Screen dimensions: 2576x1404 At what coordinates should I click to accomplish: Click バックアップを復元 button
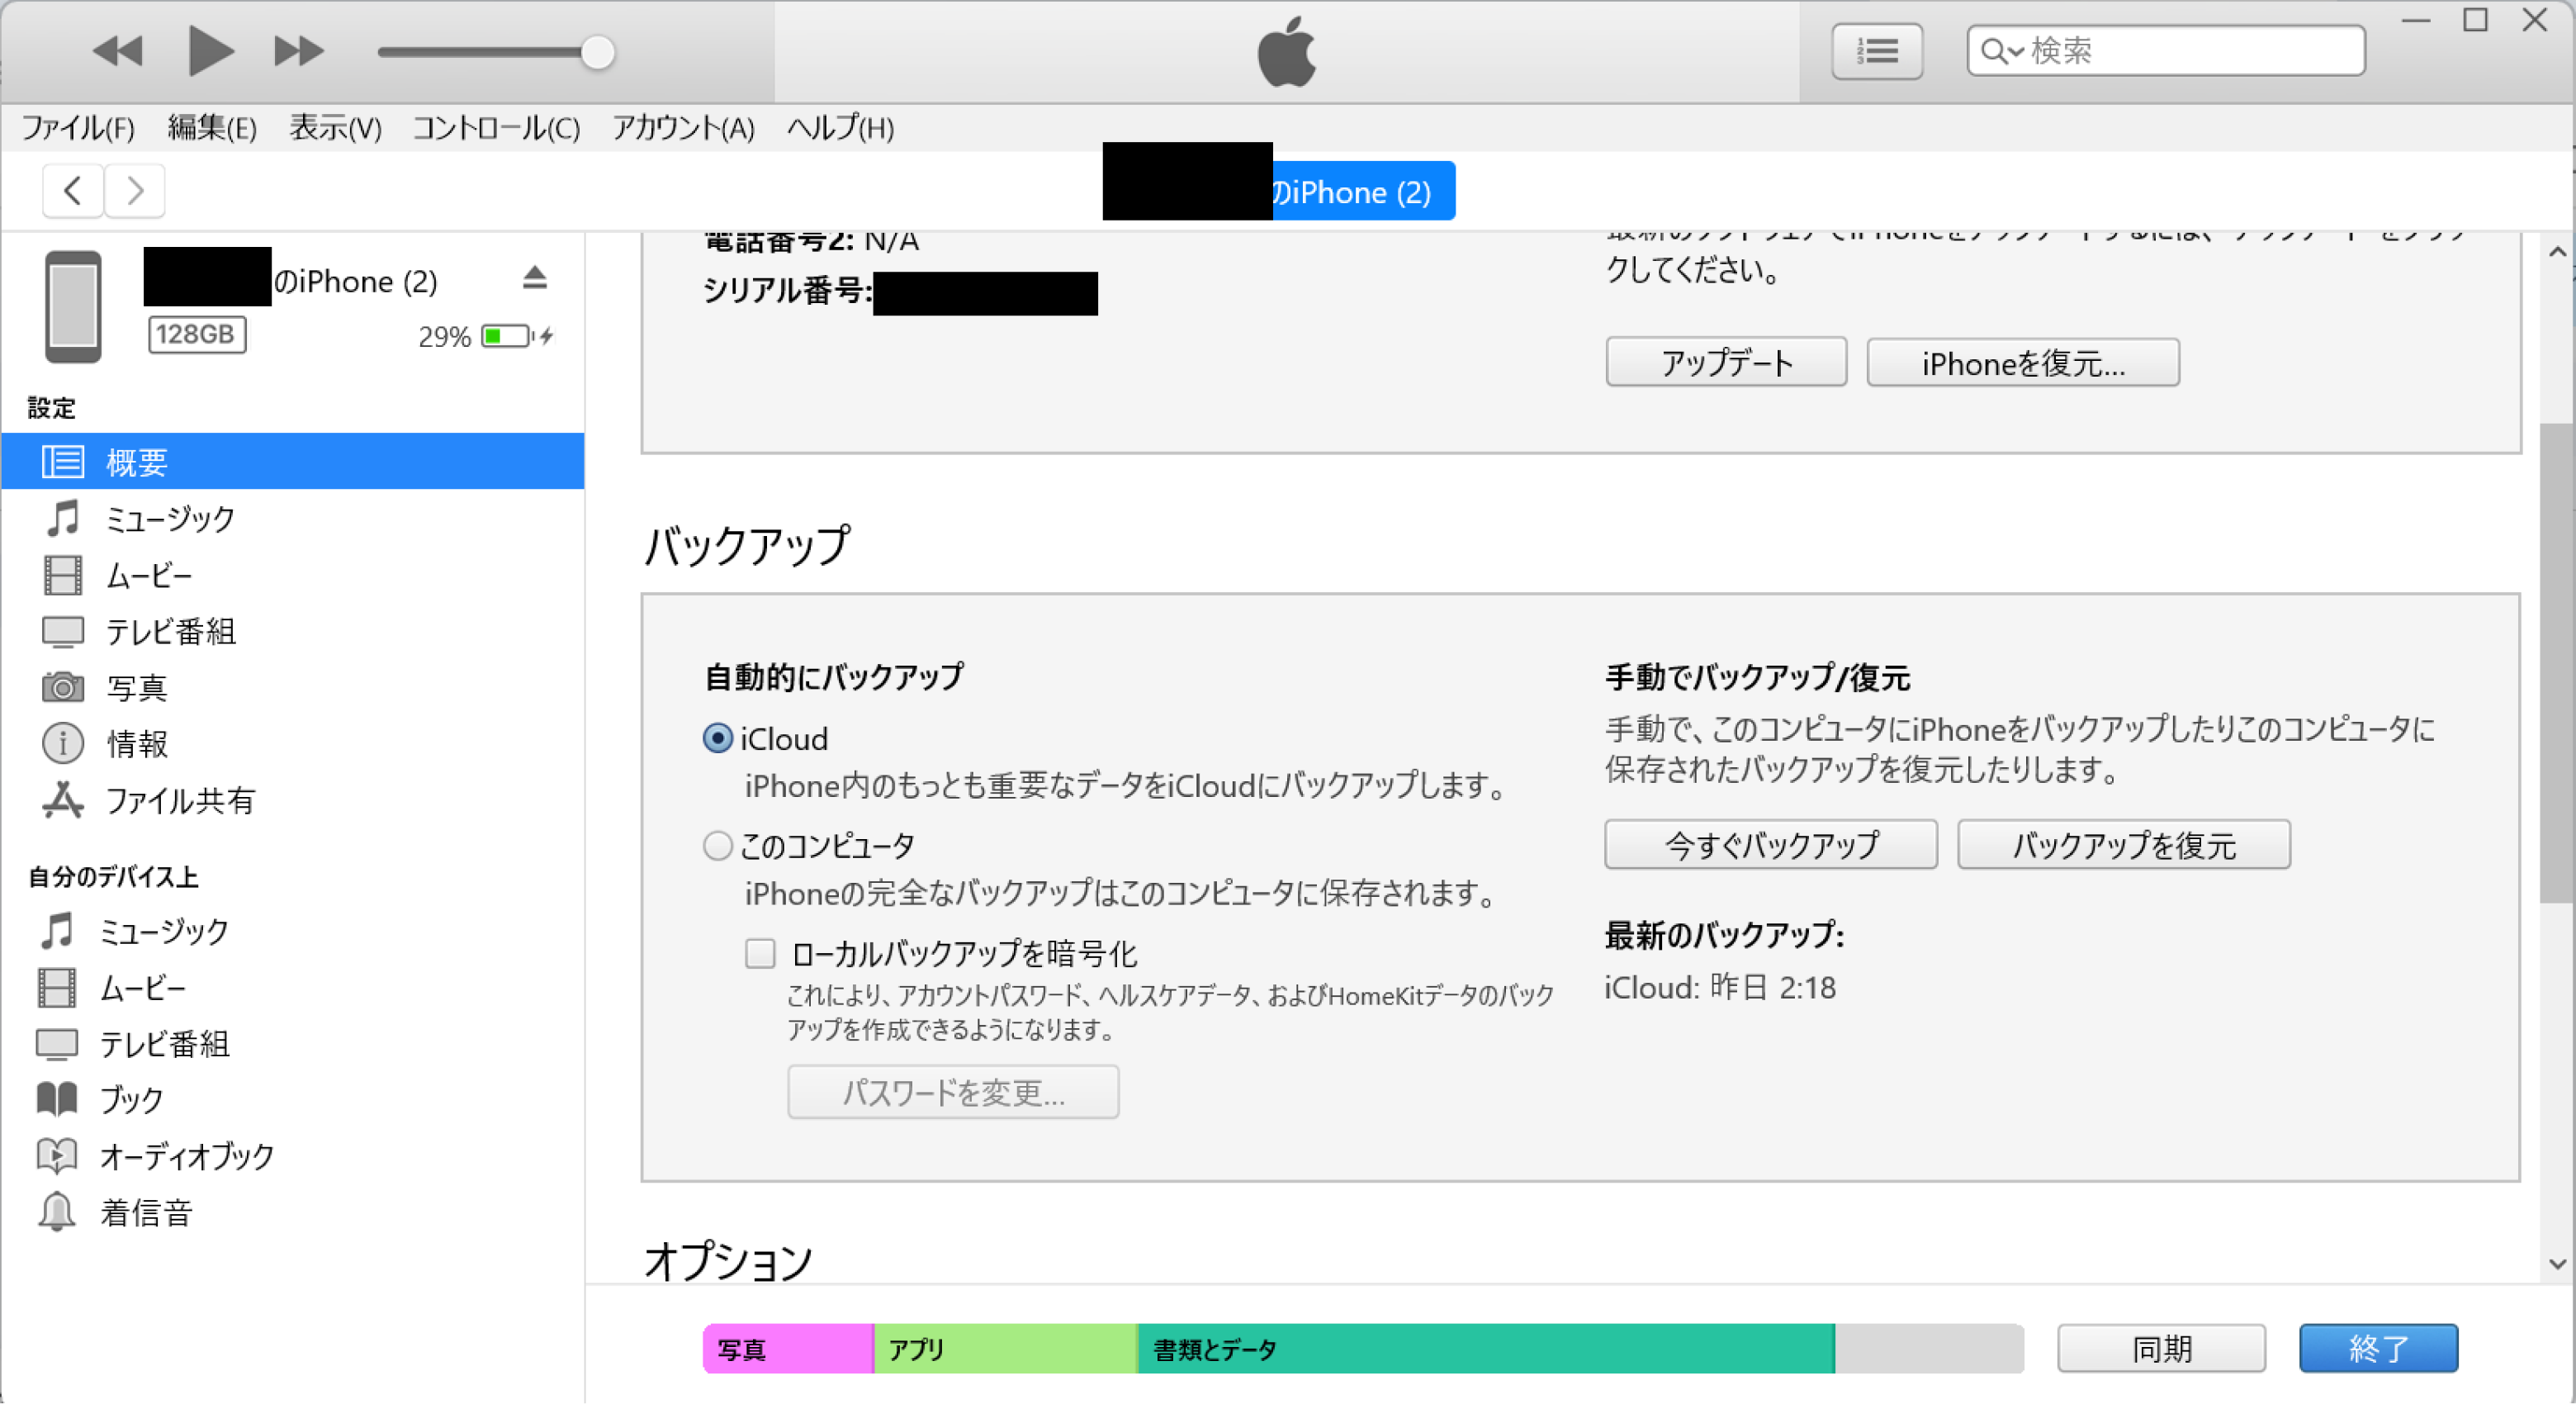click(2124, 845)
